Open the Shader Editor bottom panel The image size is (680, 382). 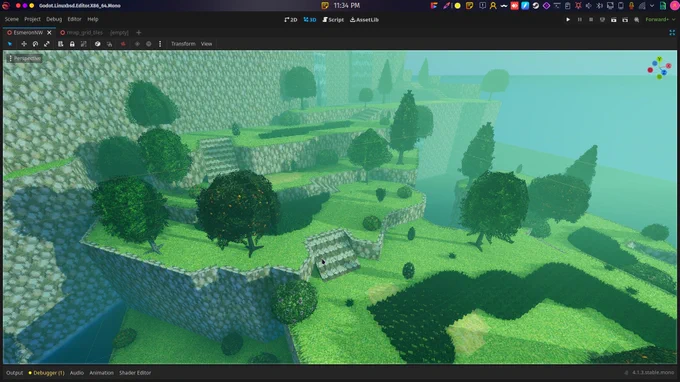[135, 372]
